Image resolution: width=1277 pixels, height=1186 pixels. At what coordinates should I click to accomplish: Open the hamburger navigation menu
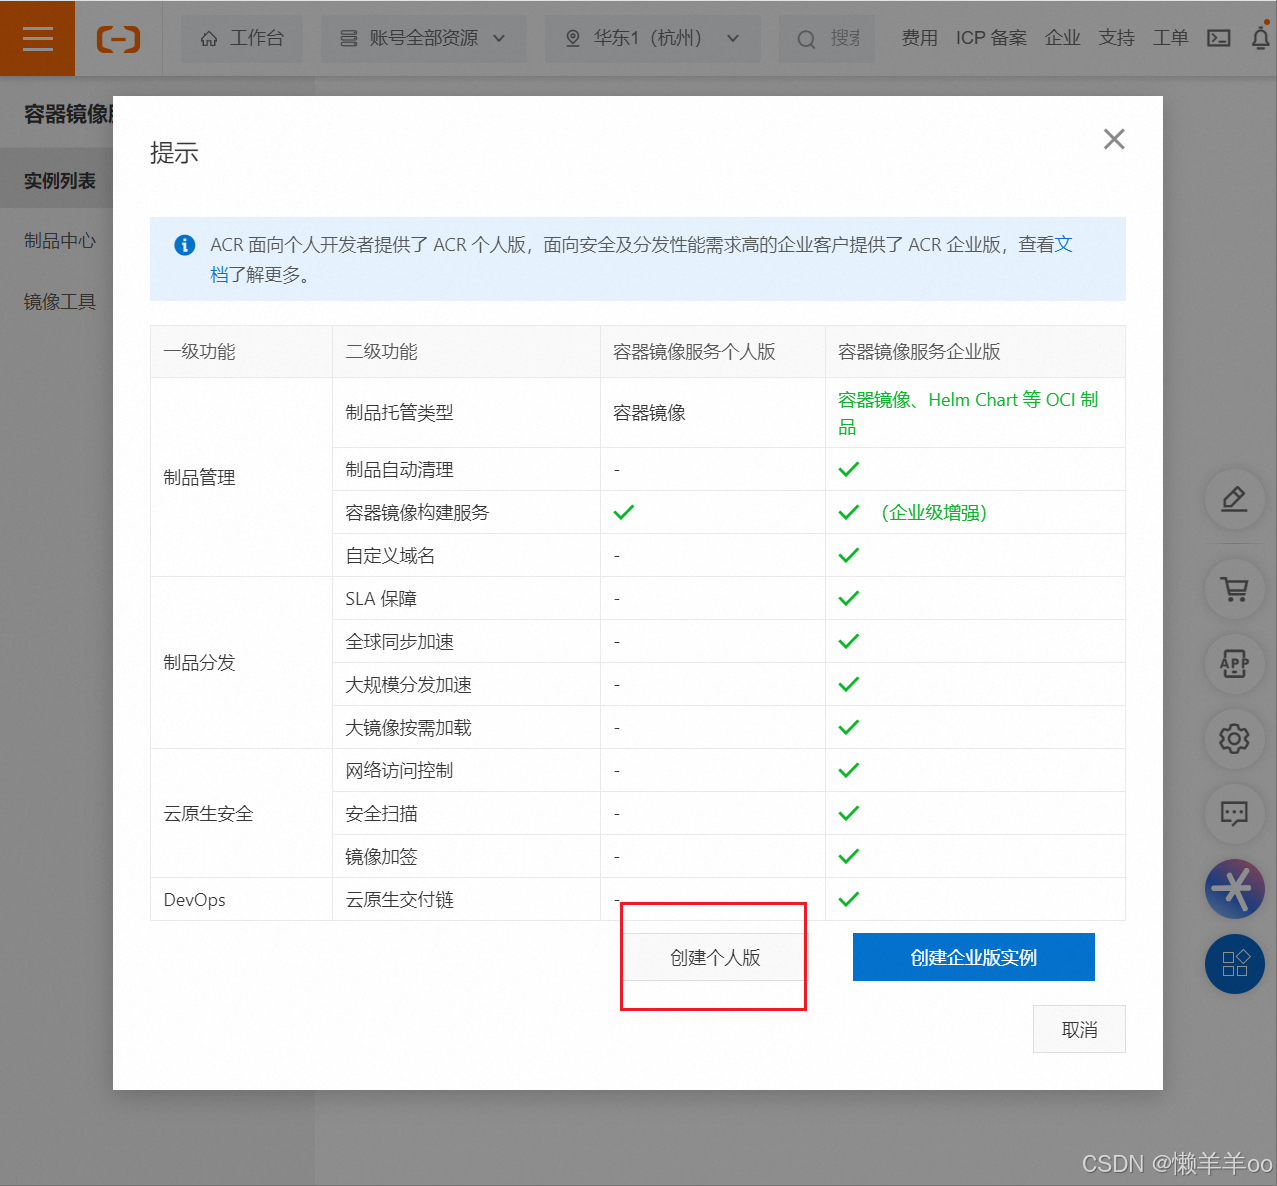coord(37,38)
